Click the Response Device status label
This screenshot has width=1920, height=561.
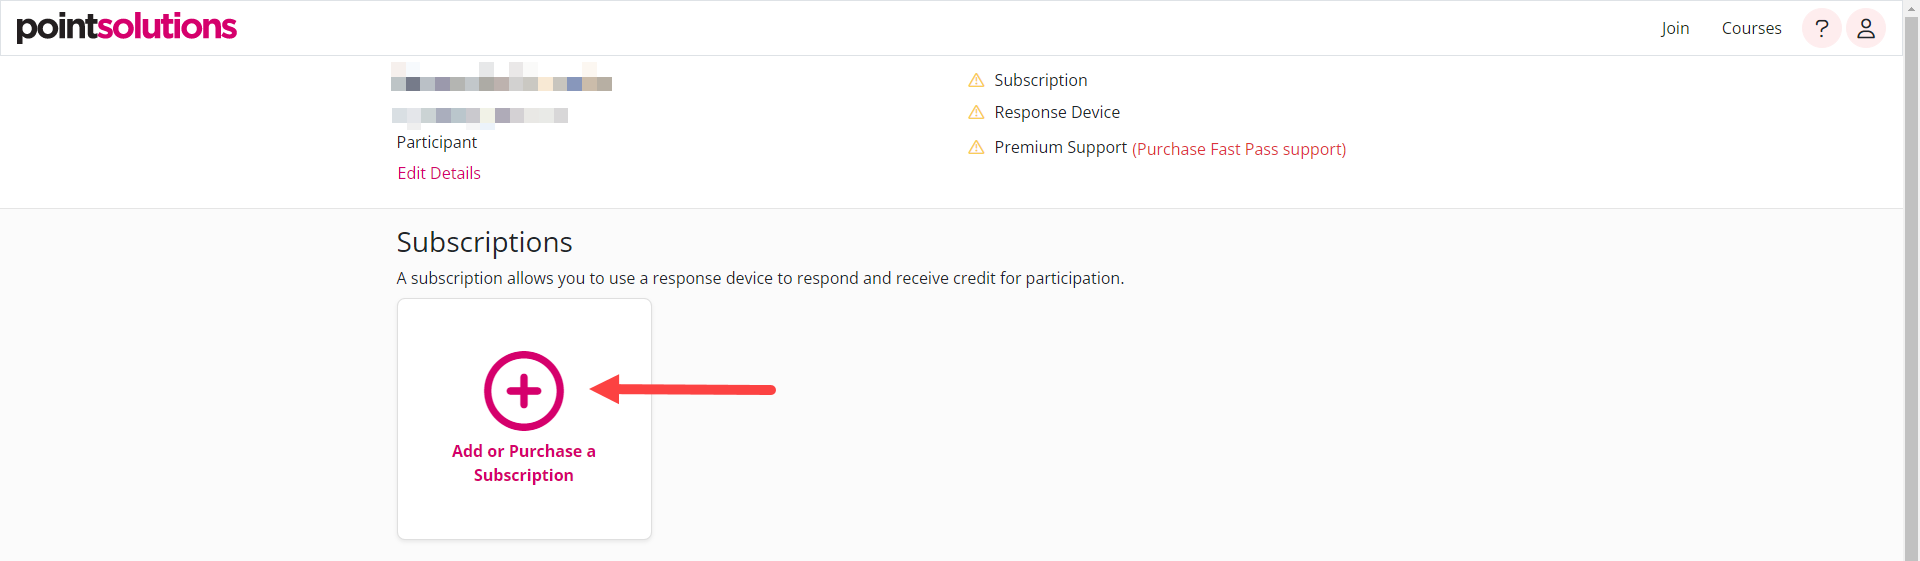coord(1057,112)
